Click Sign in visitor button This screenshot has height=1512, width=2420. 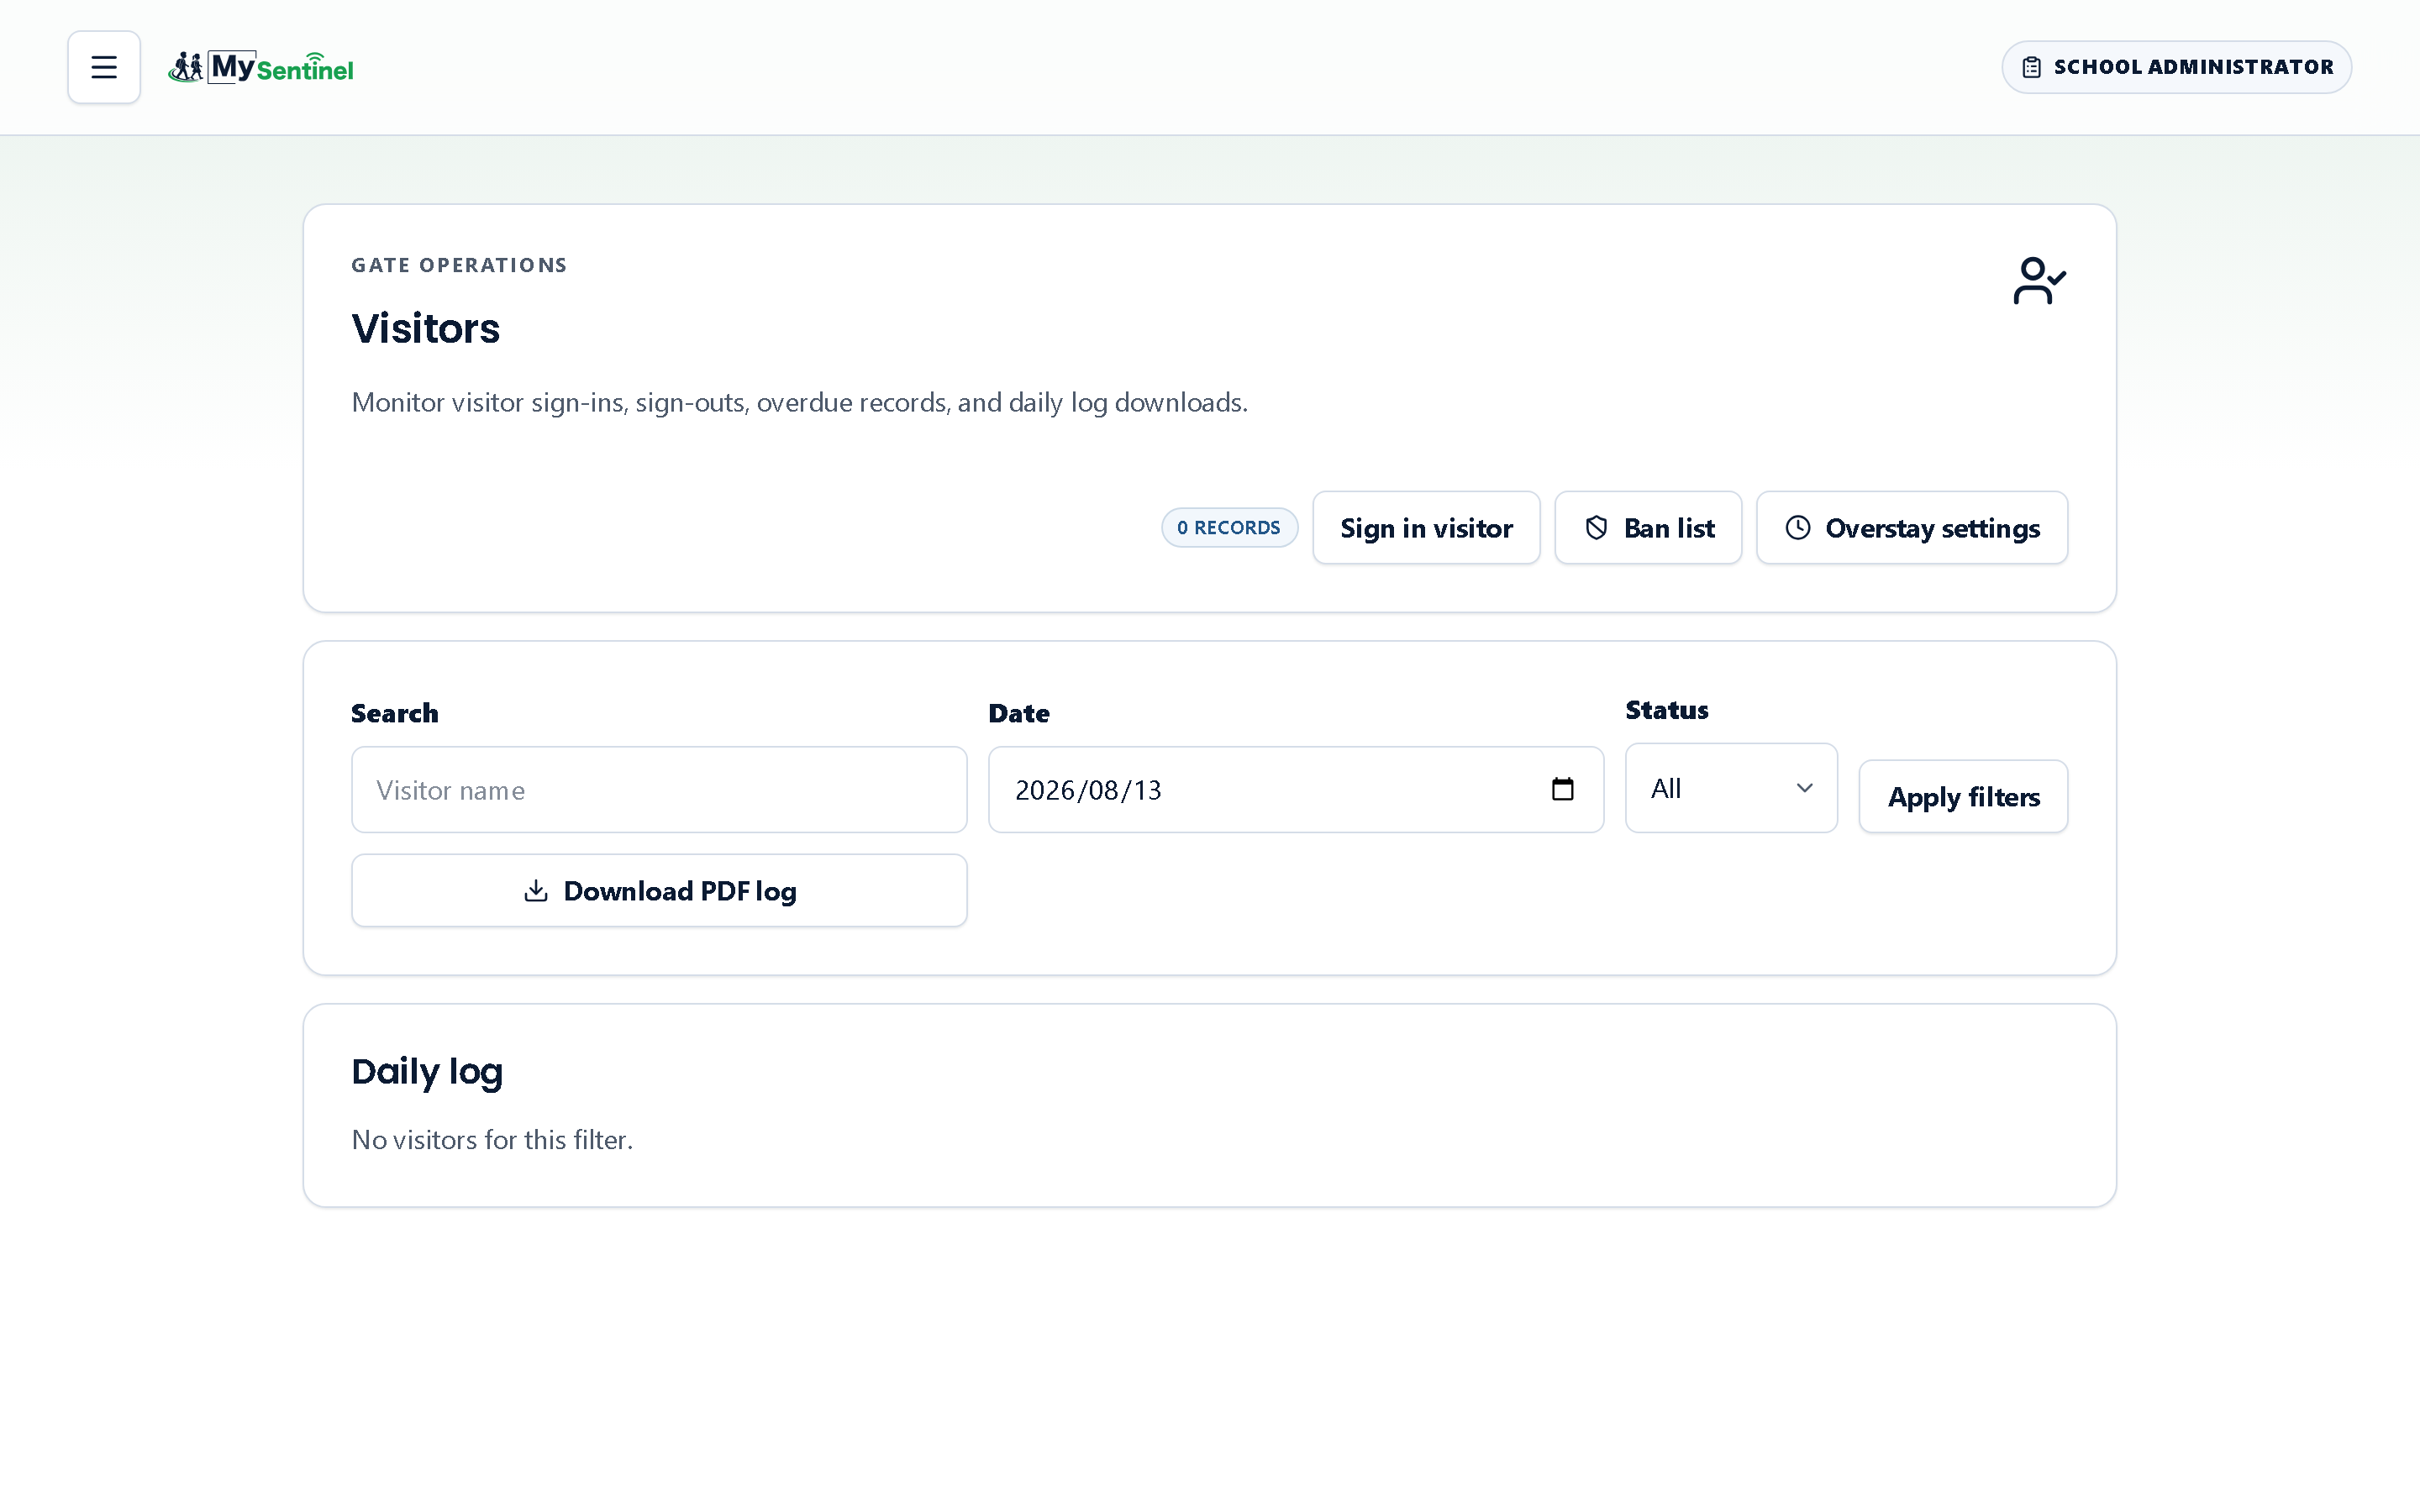pyautogui.click(x=1426, y=528)
